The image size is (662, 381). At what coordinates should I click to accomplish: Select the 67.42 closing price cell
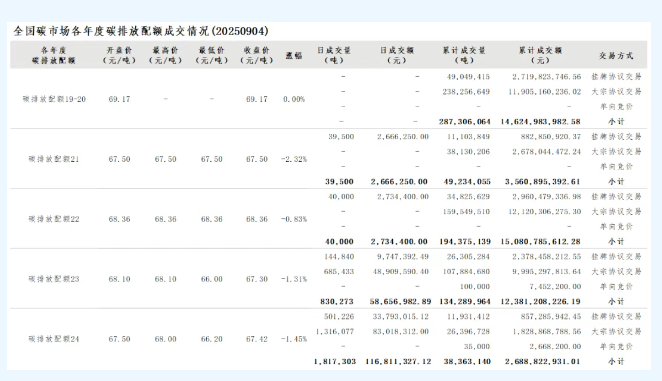coord(257,339)
